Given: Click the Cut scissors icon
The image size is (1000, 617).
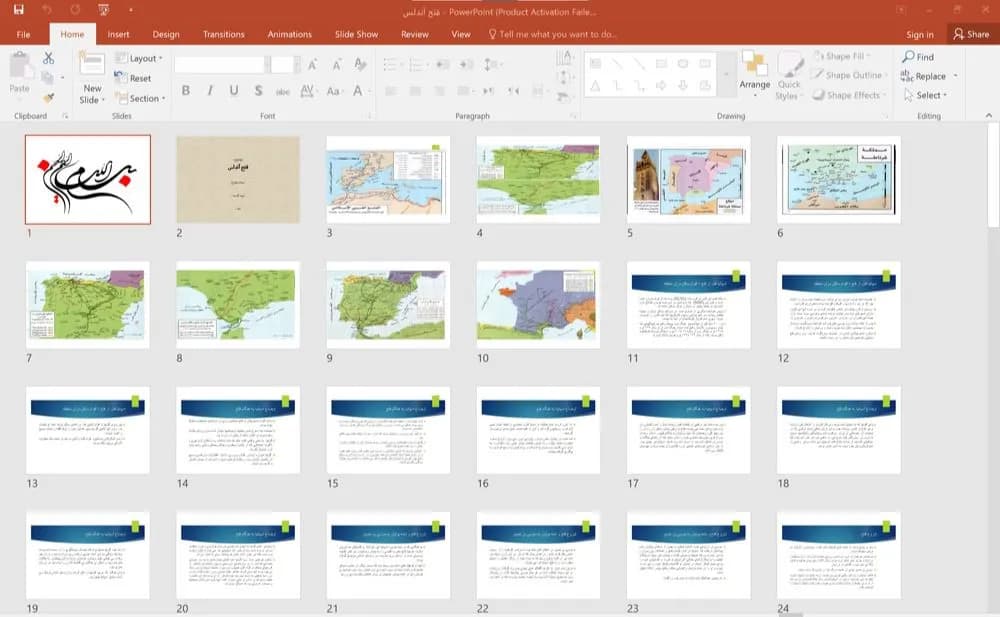Looking at the screenshot, I should click(48, 58).
